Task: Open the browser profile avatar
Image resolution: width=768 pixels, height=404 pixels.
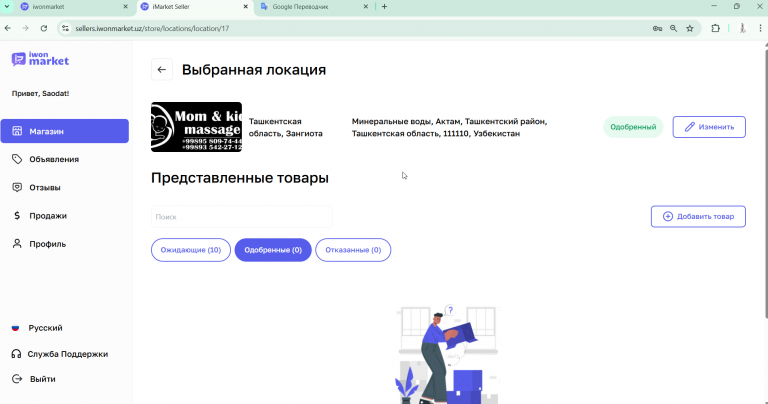Action: (743, 28)
